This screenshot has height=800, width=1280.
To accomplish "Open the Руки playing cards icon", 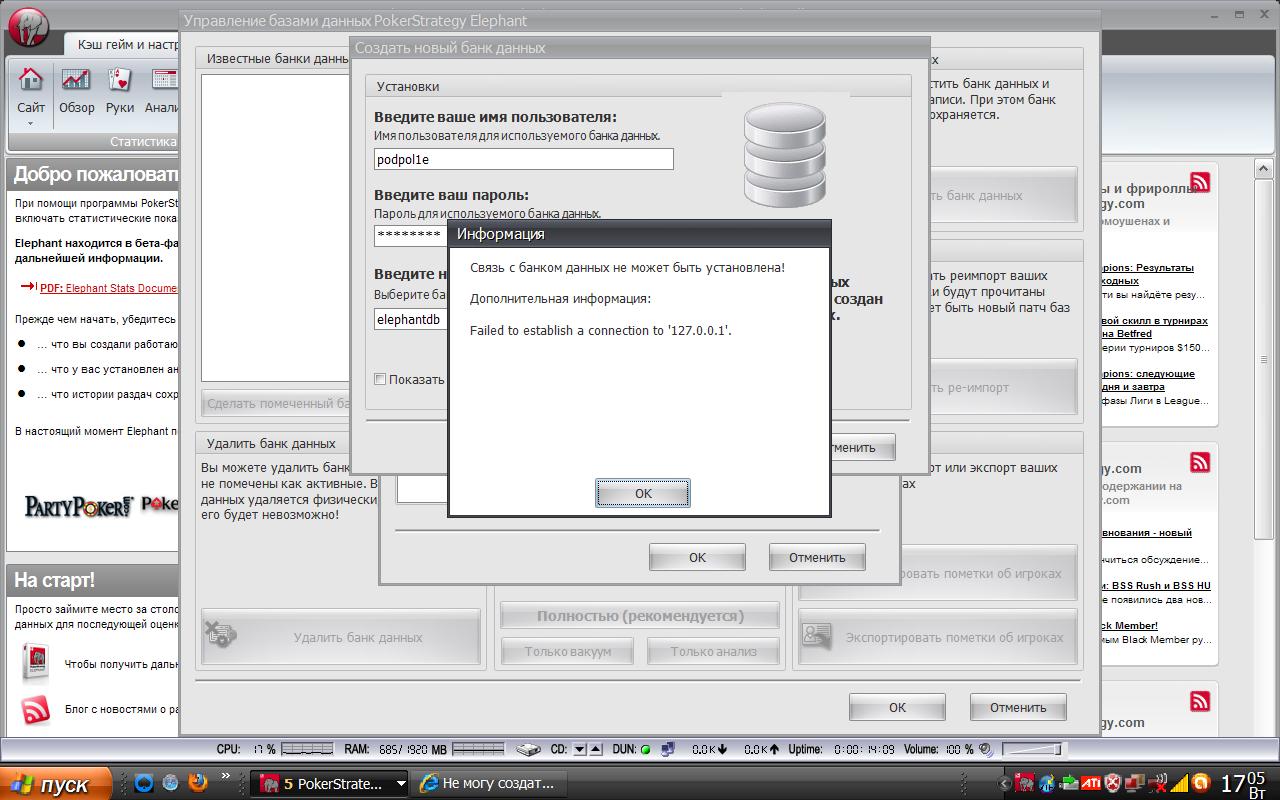I will 120,79.
